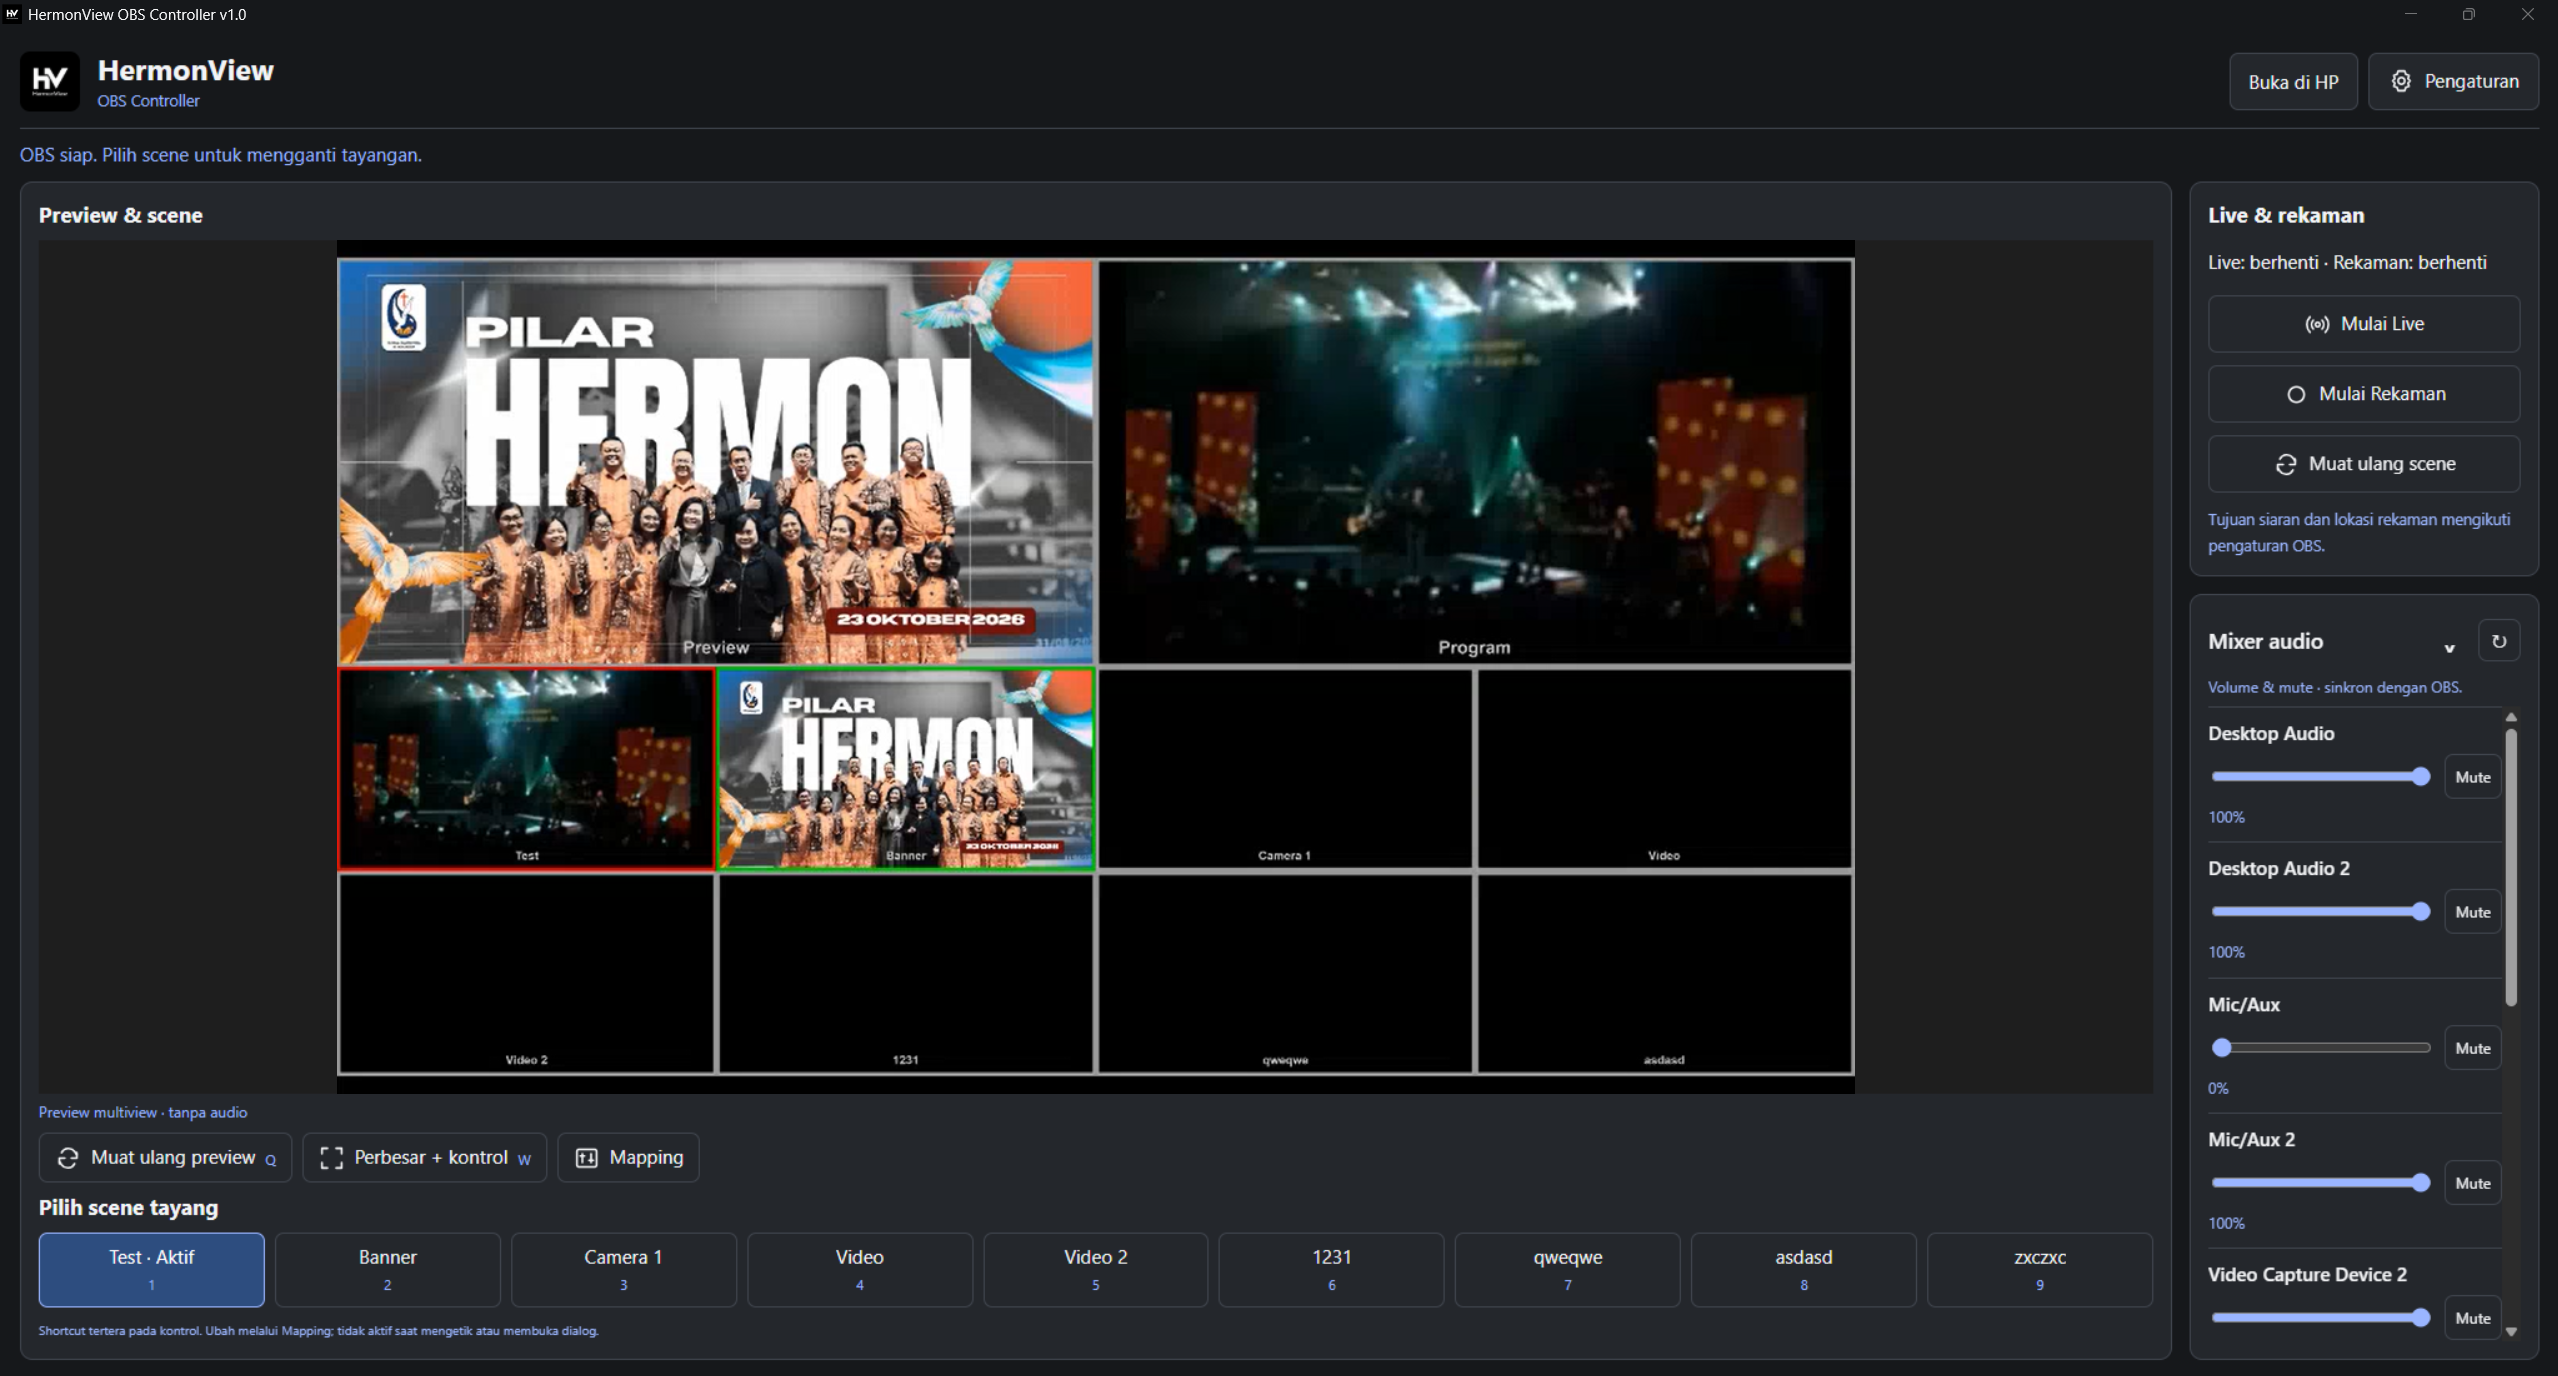Switch to the Banner scene
Image resolution: width=2558 pixels, height=1376 pixels.
click(x=388, y=1270)
